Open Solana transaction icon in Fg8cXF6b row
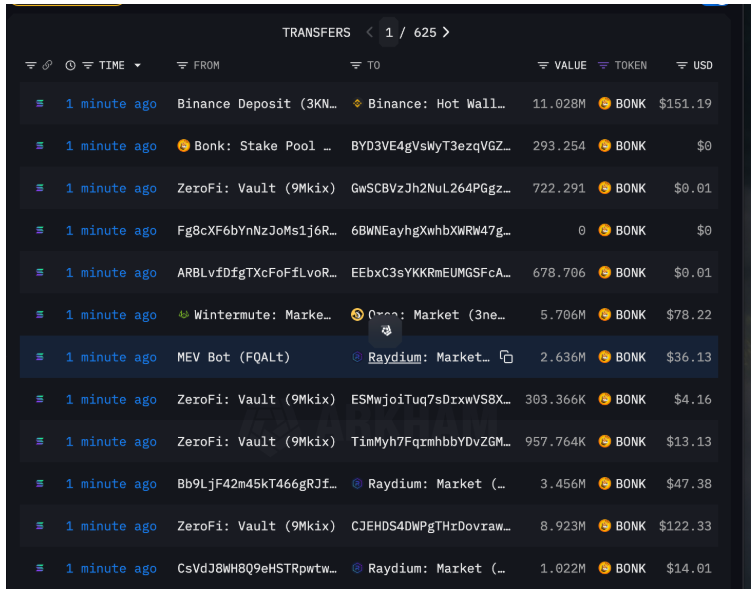The height and width of the screenshot is (596, 756). (x=40, y=230)
